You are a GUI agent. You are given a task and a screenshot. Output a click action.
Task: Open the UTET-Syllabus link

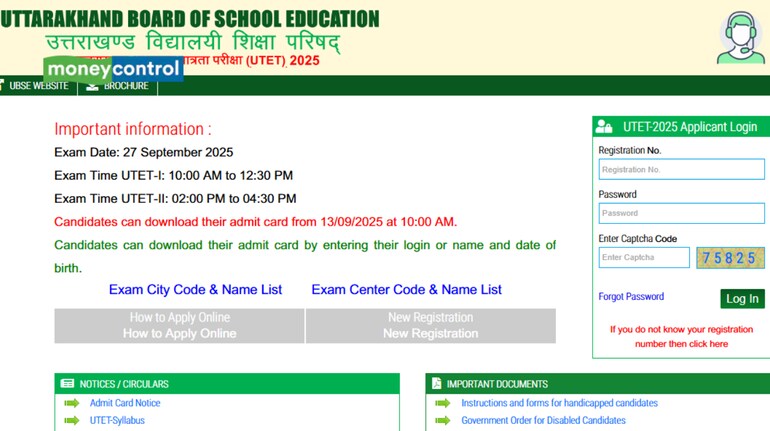tap(117, 421)
